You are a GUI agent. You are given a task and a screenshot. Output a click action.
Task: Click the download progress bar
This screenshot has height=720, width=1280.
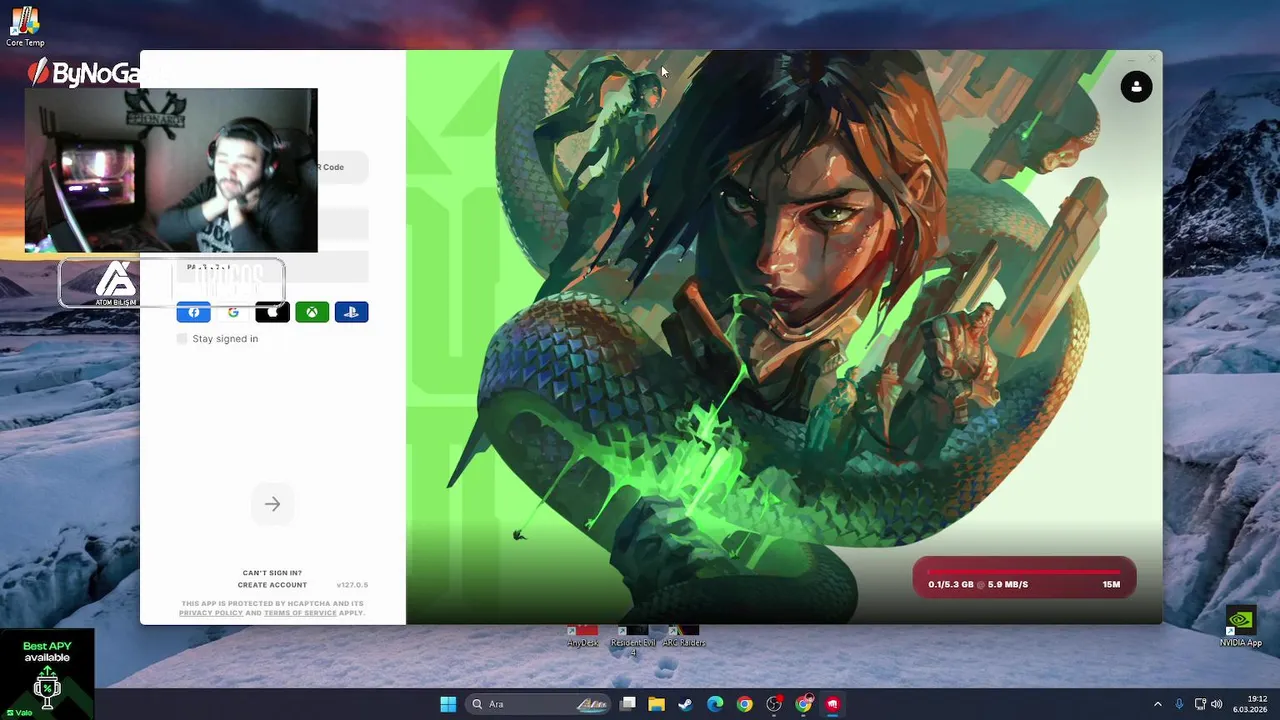pos(1024,573)
